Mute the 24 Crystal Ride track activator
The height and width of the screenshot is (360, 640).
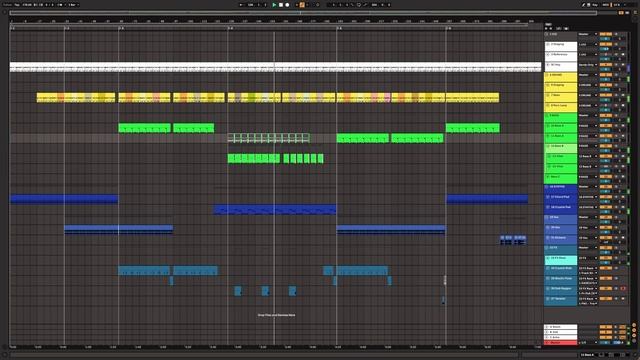pos(606,268)
